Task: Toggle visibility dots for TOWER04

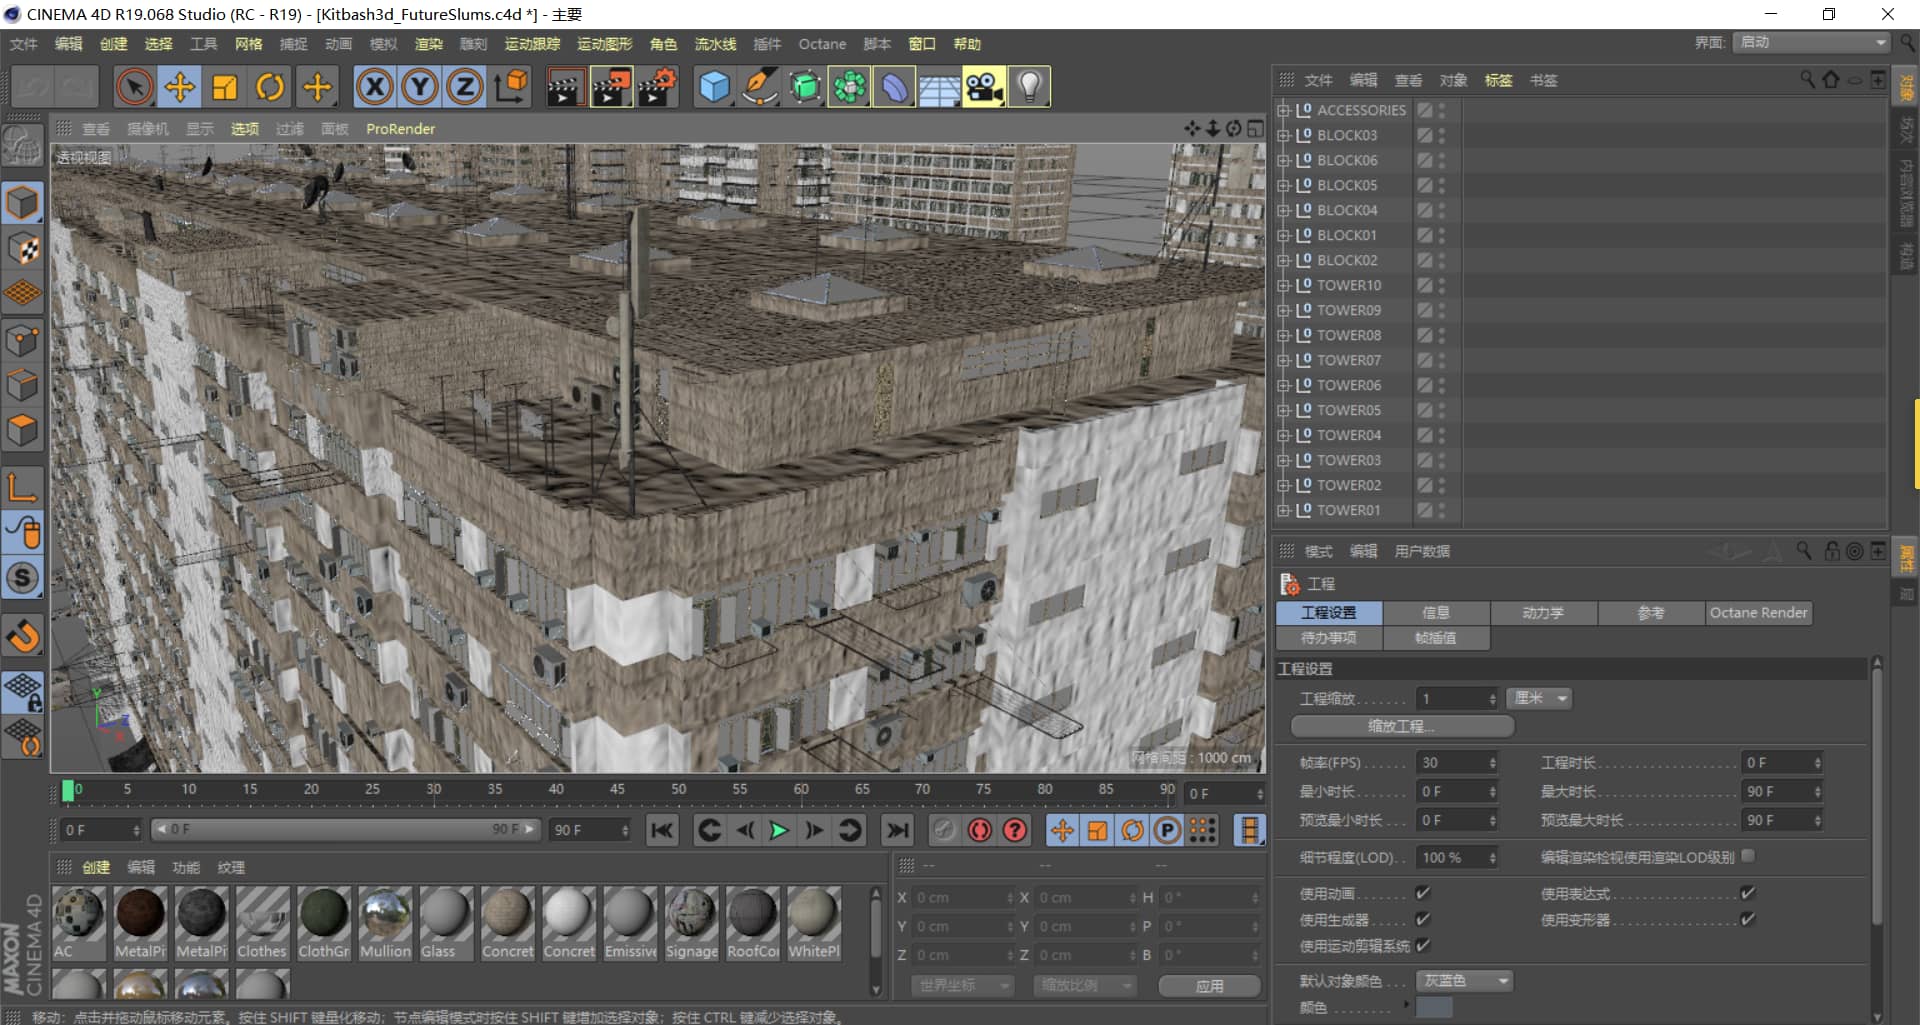Action: click(x=1442, y=435)
